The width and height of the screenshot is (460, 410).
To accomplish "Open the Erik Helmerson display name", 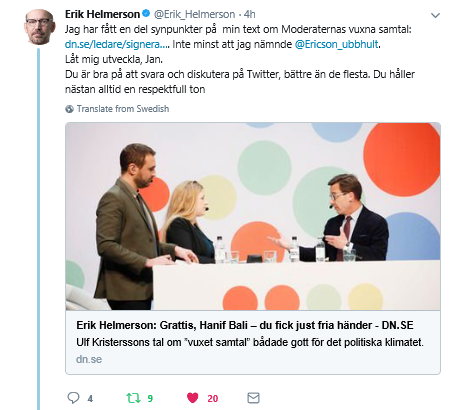I will point(102,14).
